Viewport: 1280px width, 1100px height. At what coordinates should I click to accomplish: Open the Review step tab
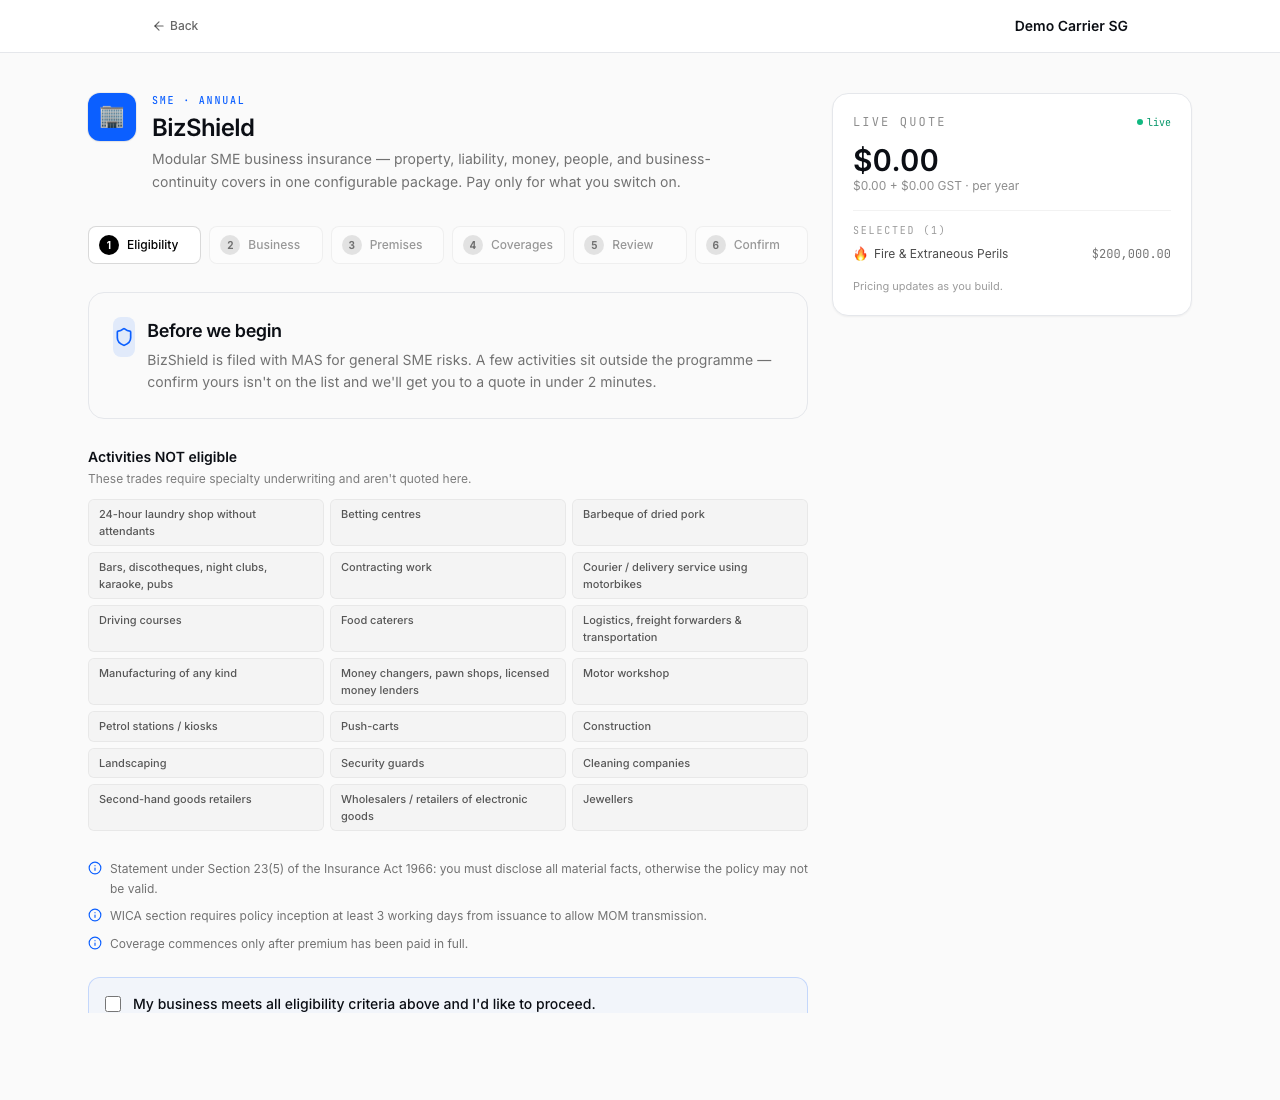tap(629, 245)
